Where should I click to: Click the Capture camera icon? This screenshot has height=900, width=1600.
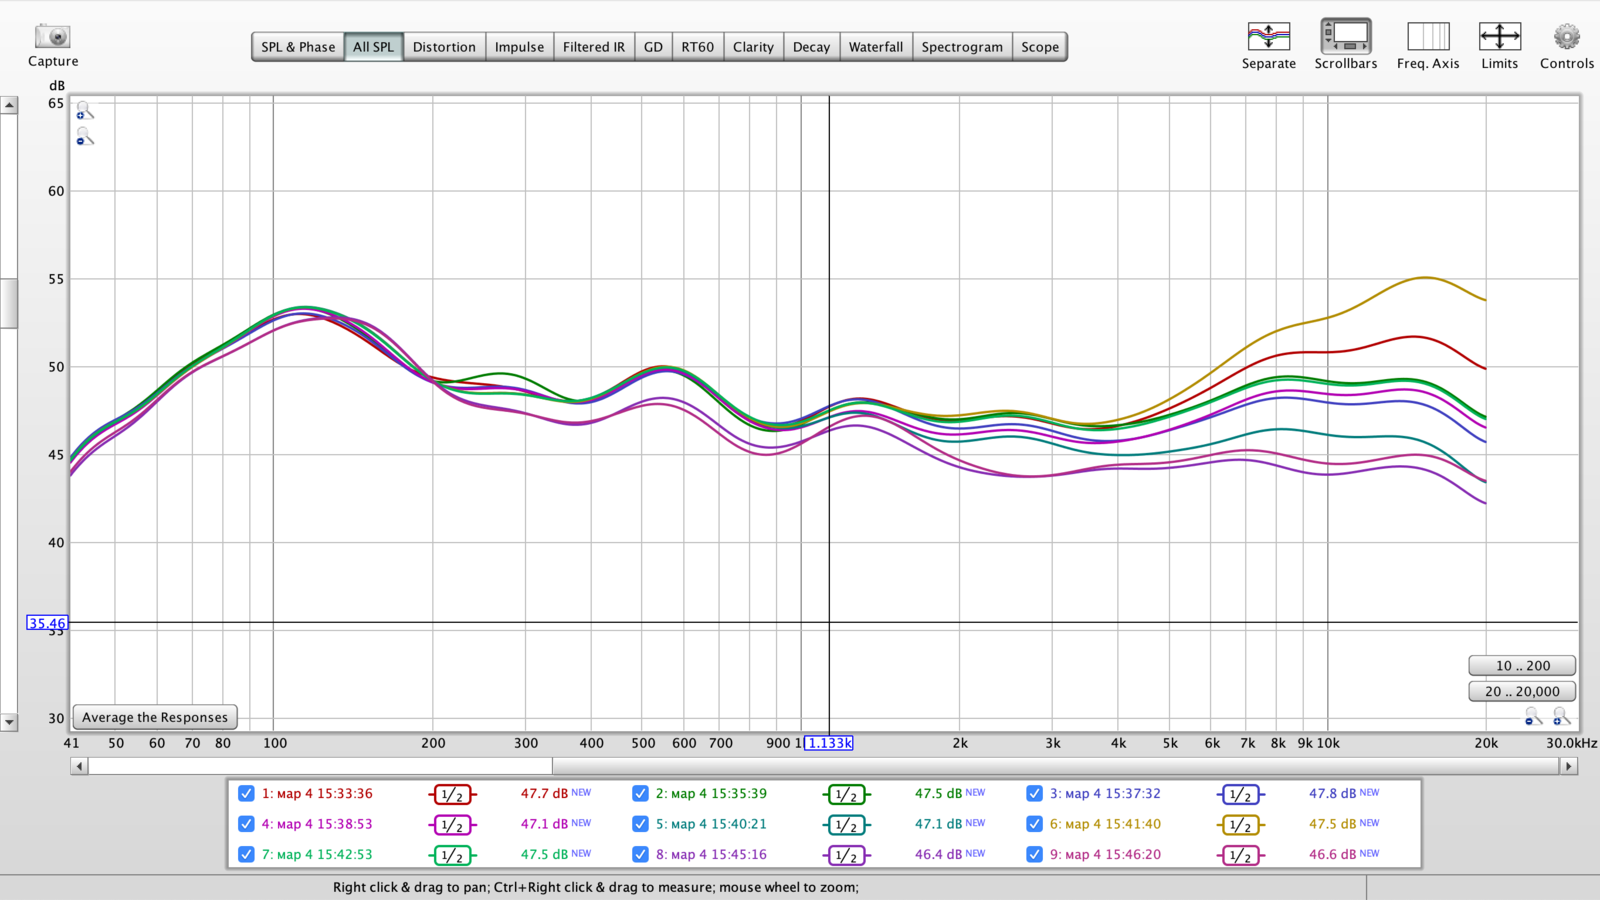[x=52, y=37]
